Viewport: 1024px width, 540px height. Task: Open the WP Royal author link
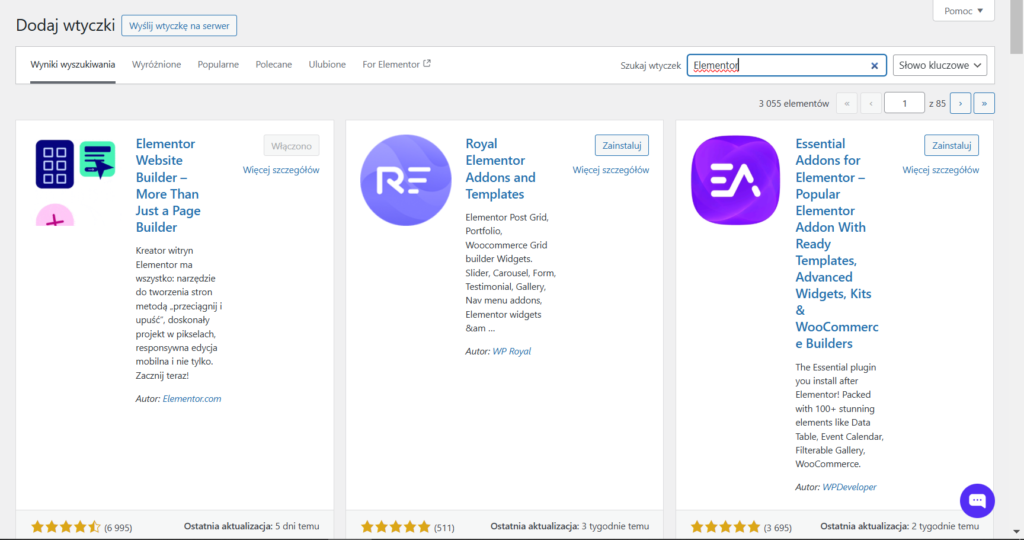[511, 351]
